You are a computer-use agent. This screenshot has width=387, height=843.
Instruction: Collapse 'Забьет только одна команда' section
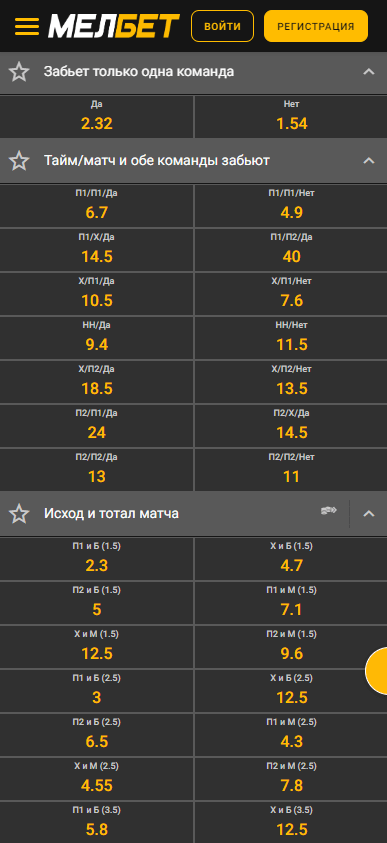[x=369, y=72]
